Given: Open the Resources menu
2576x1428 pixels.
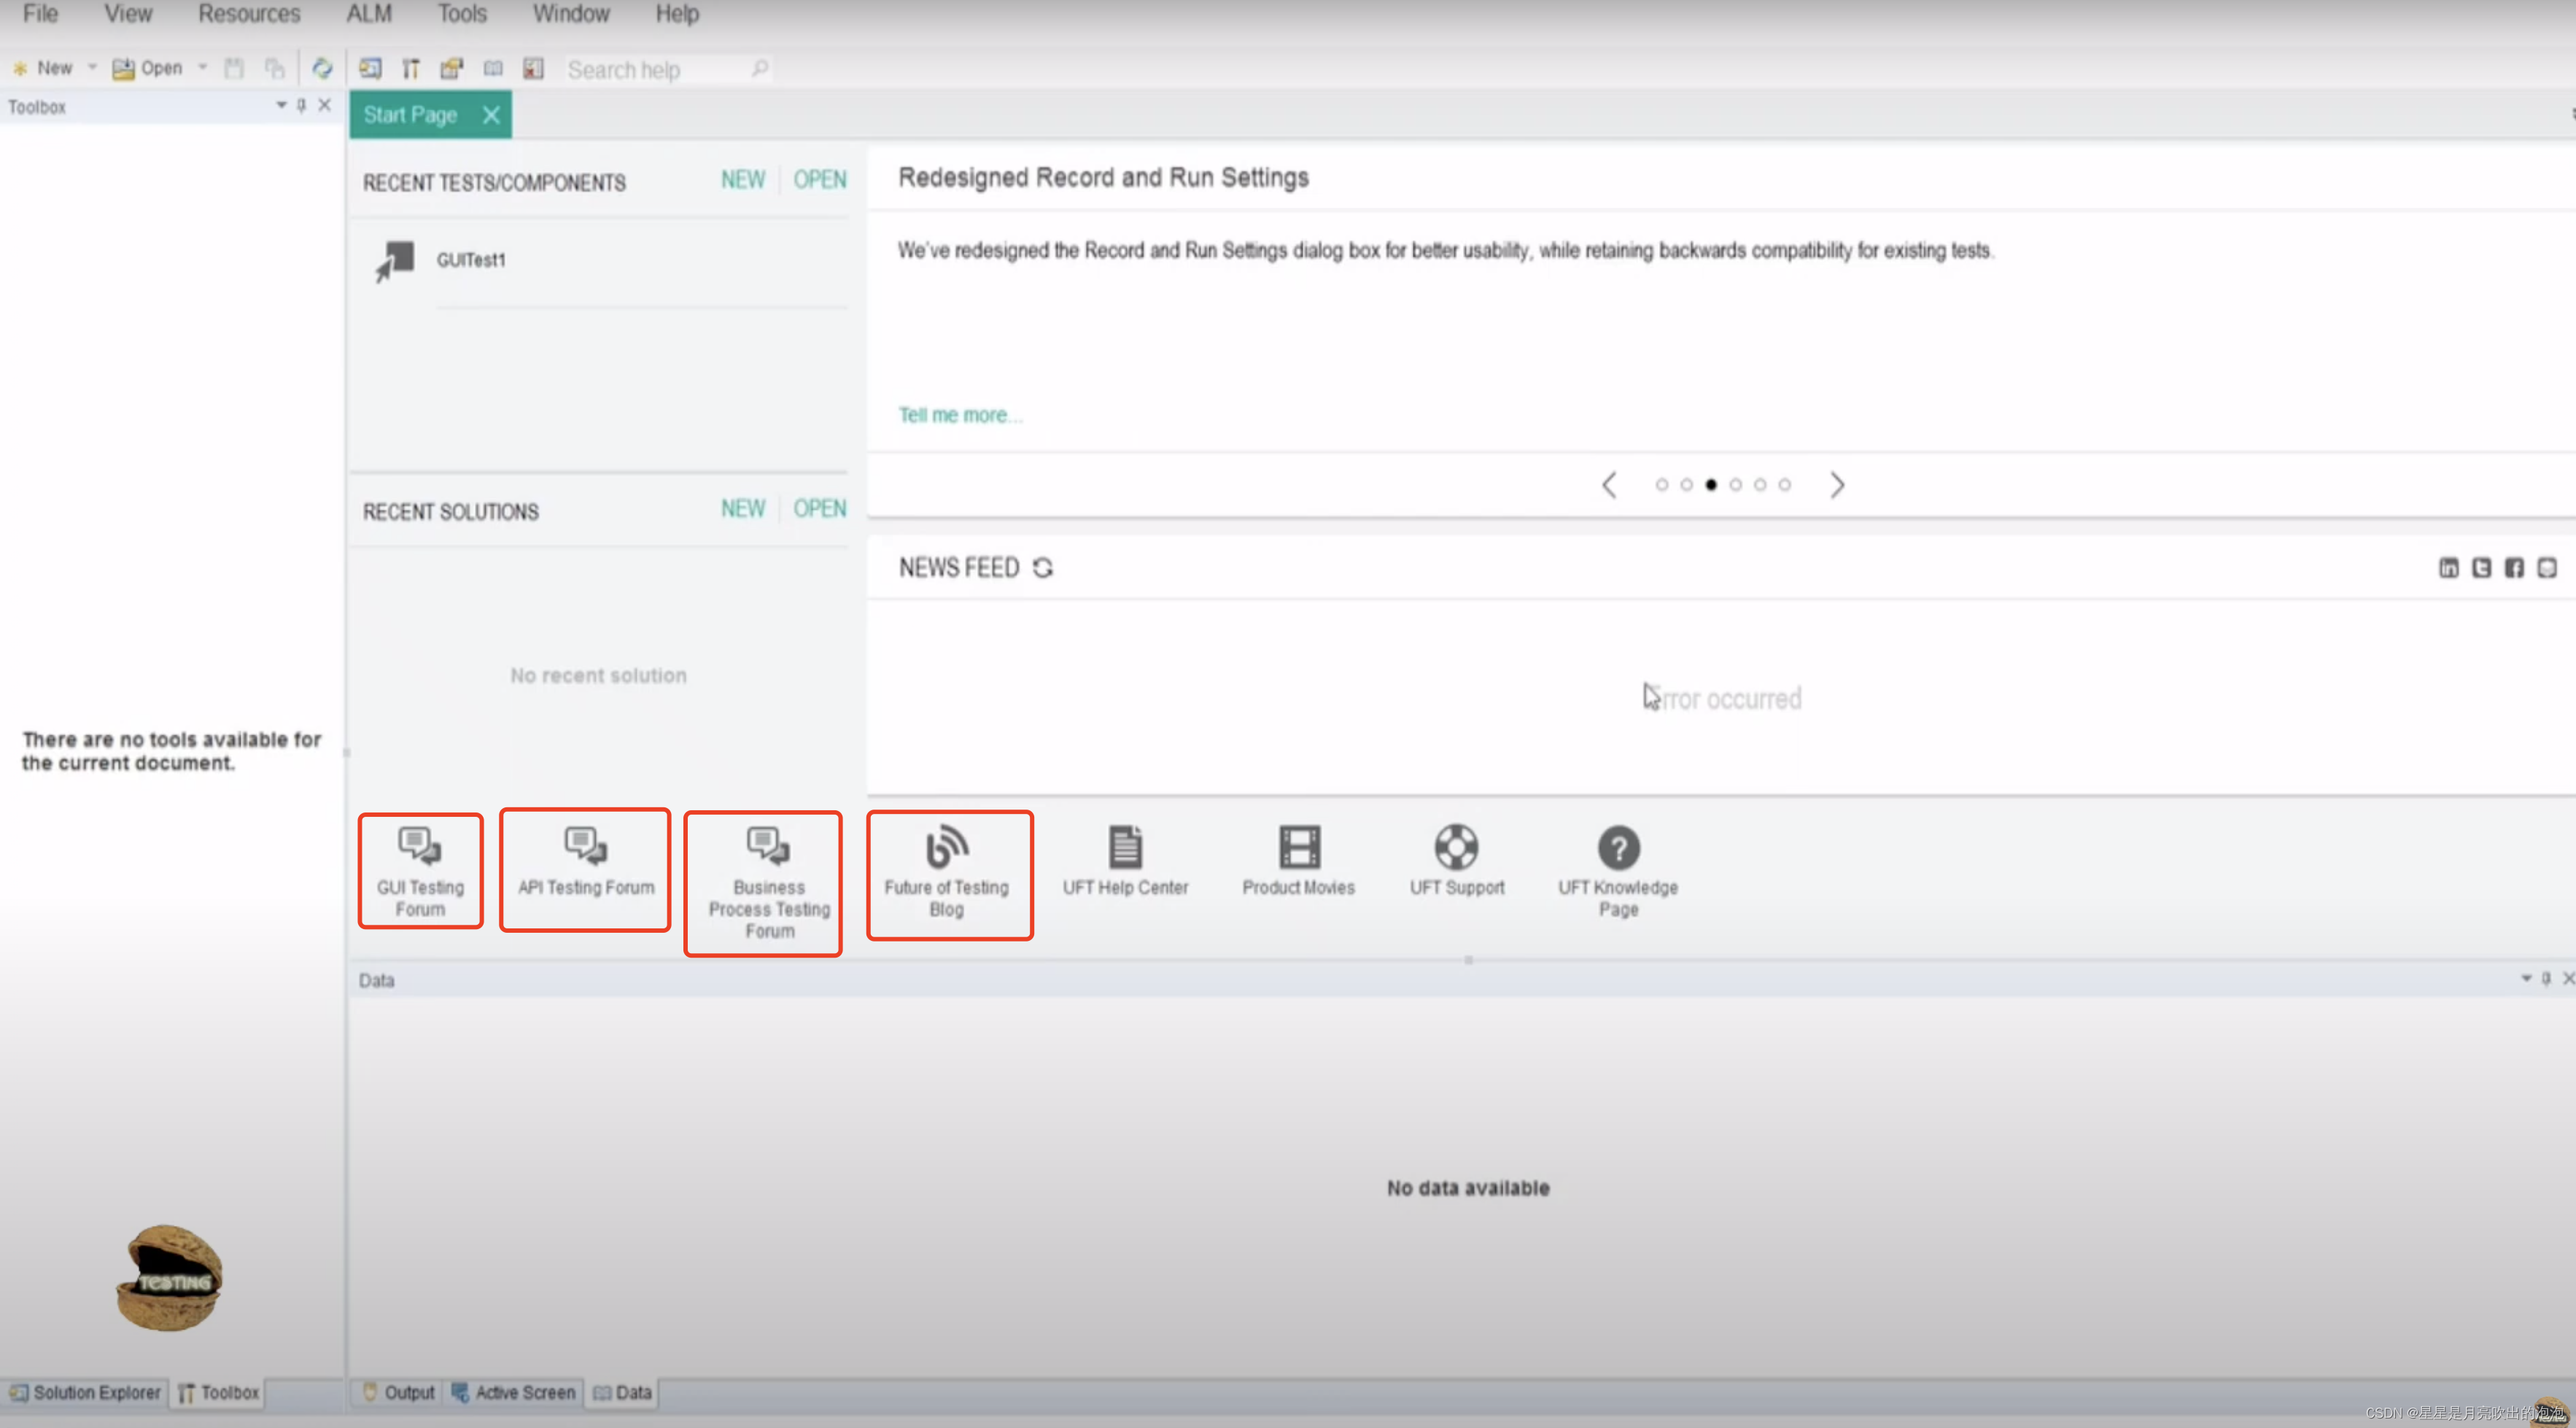Looking at the screenshot, I should point(249,14).
